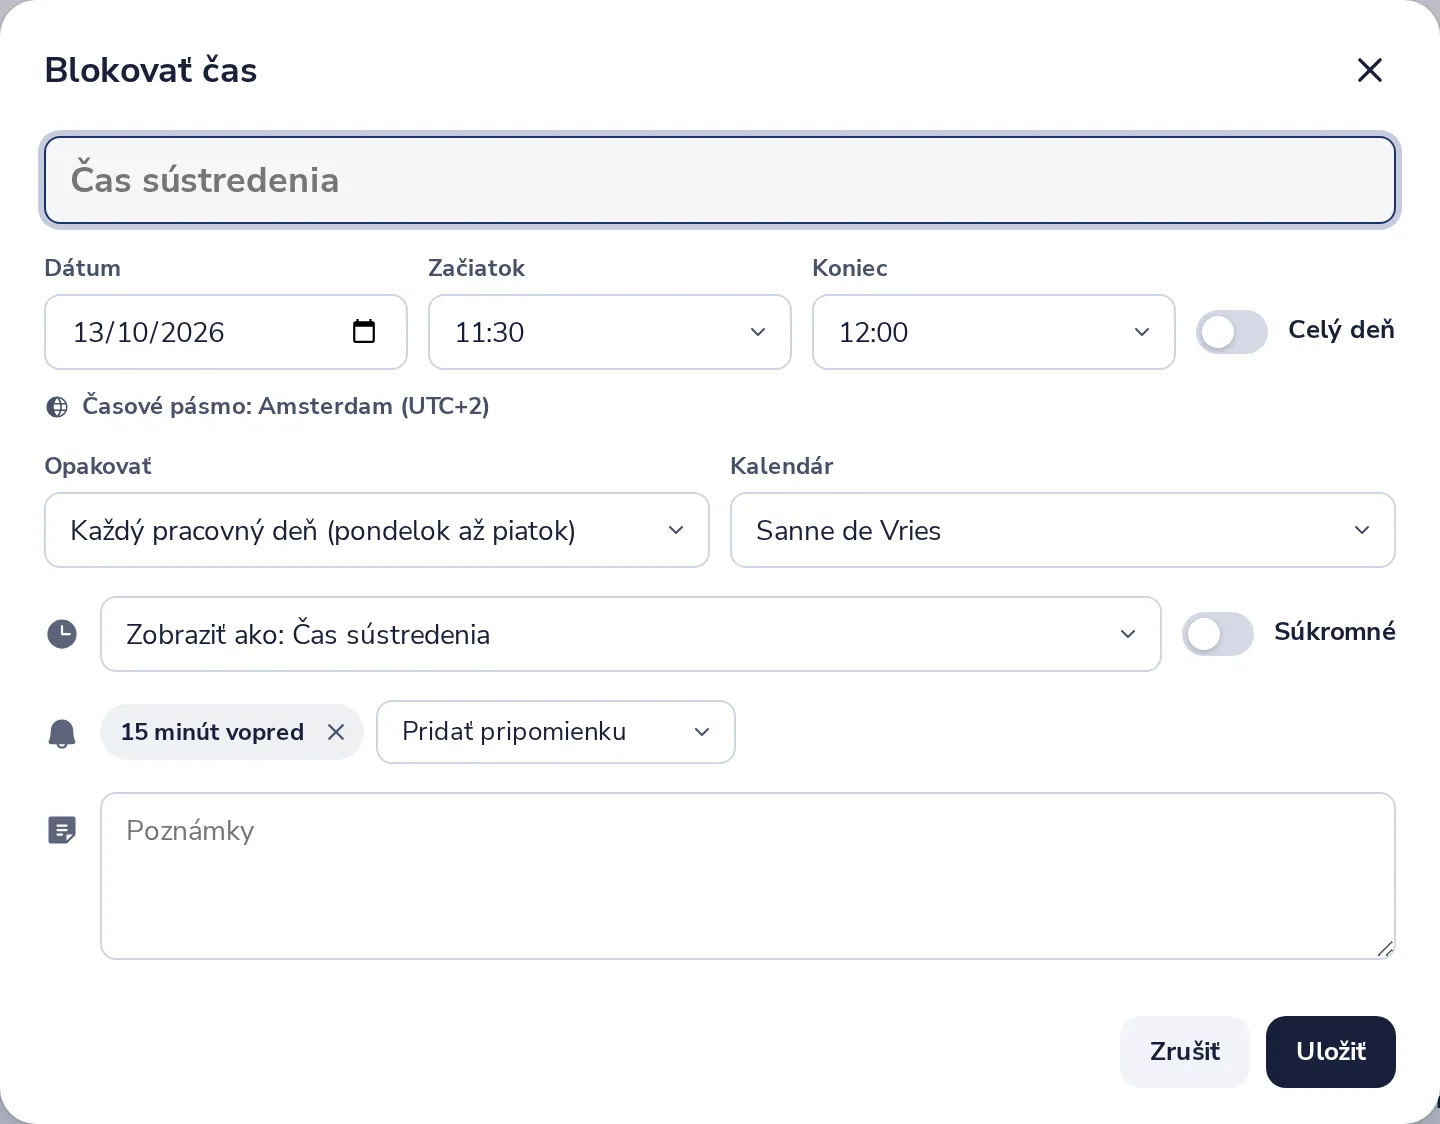The height and width of the screenshot is (1124, 1440).
Task: Turn on the Súkromné switch
Action: pos(1218,634)
